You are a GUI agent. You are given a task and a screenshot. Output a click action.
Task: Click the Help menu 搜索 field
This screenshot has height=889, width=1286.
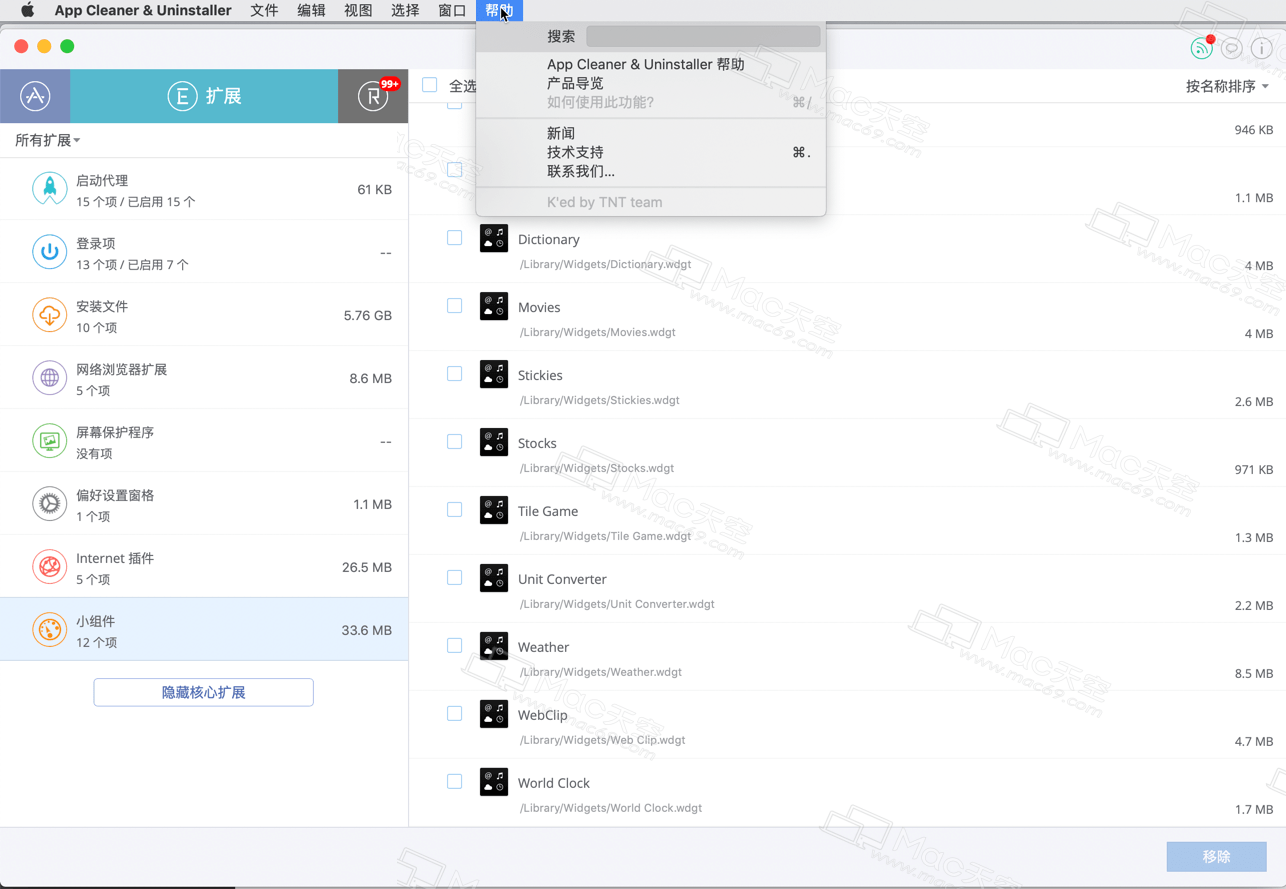703,36
